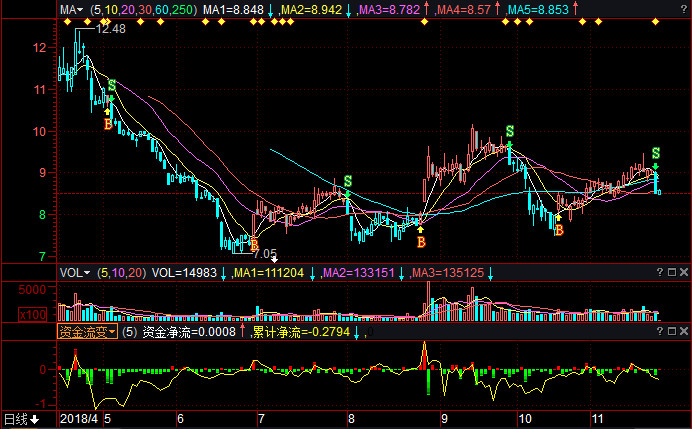Click the last yellow diamond info marker
The height and width of the screenshot is (429, 692).
pos(655,22)
